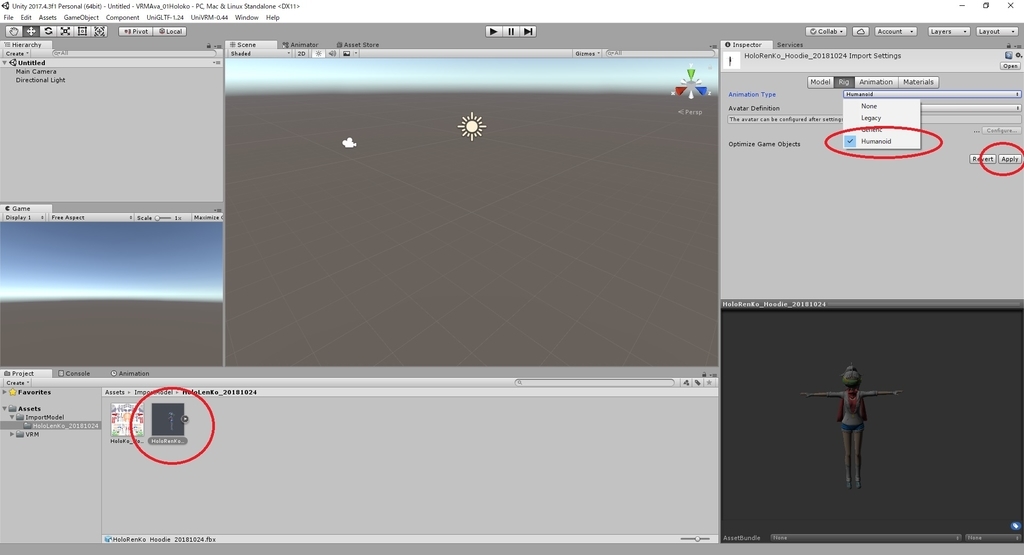Click the orientation gizmo in Scene view
Screen dimensions: 1024x555
point(690,84)
